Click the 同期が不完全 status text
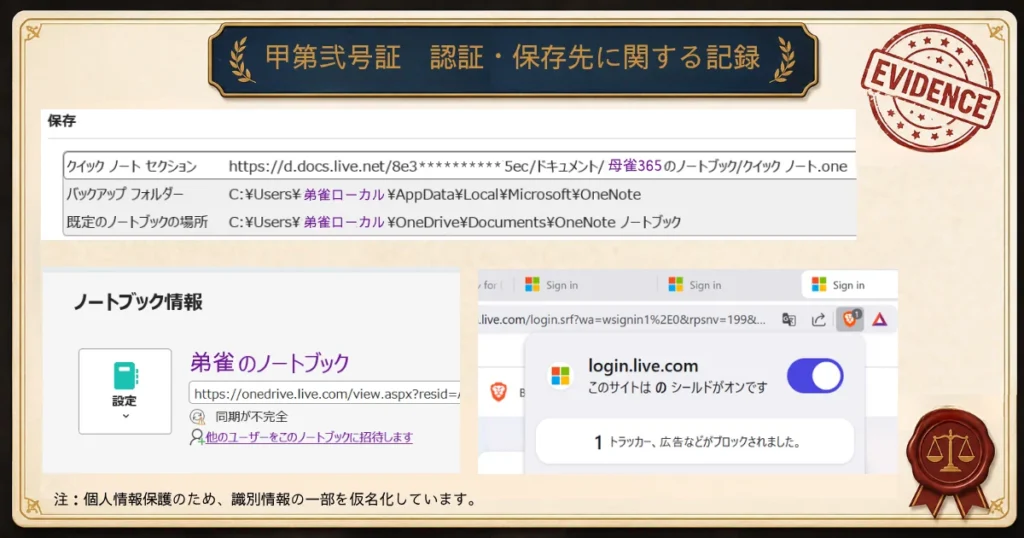The width and height of the screenshot is (1024, 538). [x=251, y=417]
